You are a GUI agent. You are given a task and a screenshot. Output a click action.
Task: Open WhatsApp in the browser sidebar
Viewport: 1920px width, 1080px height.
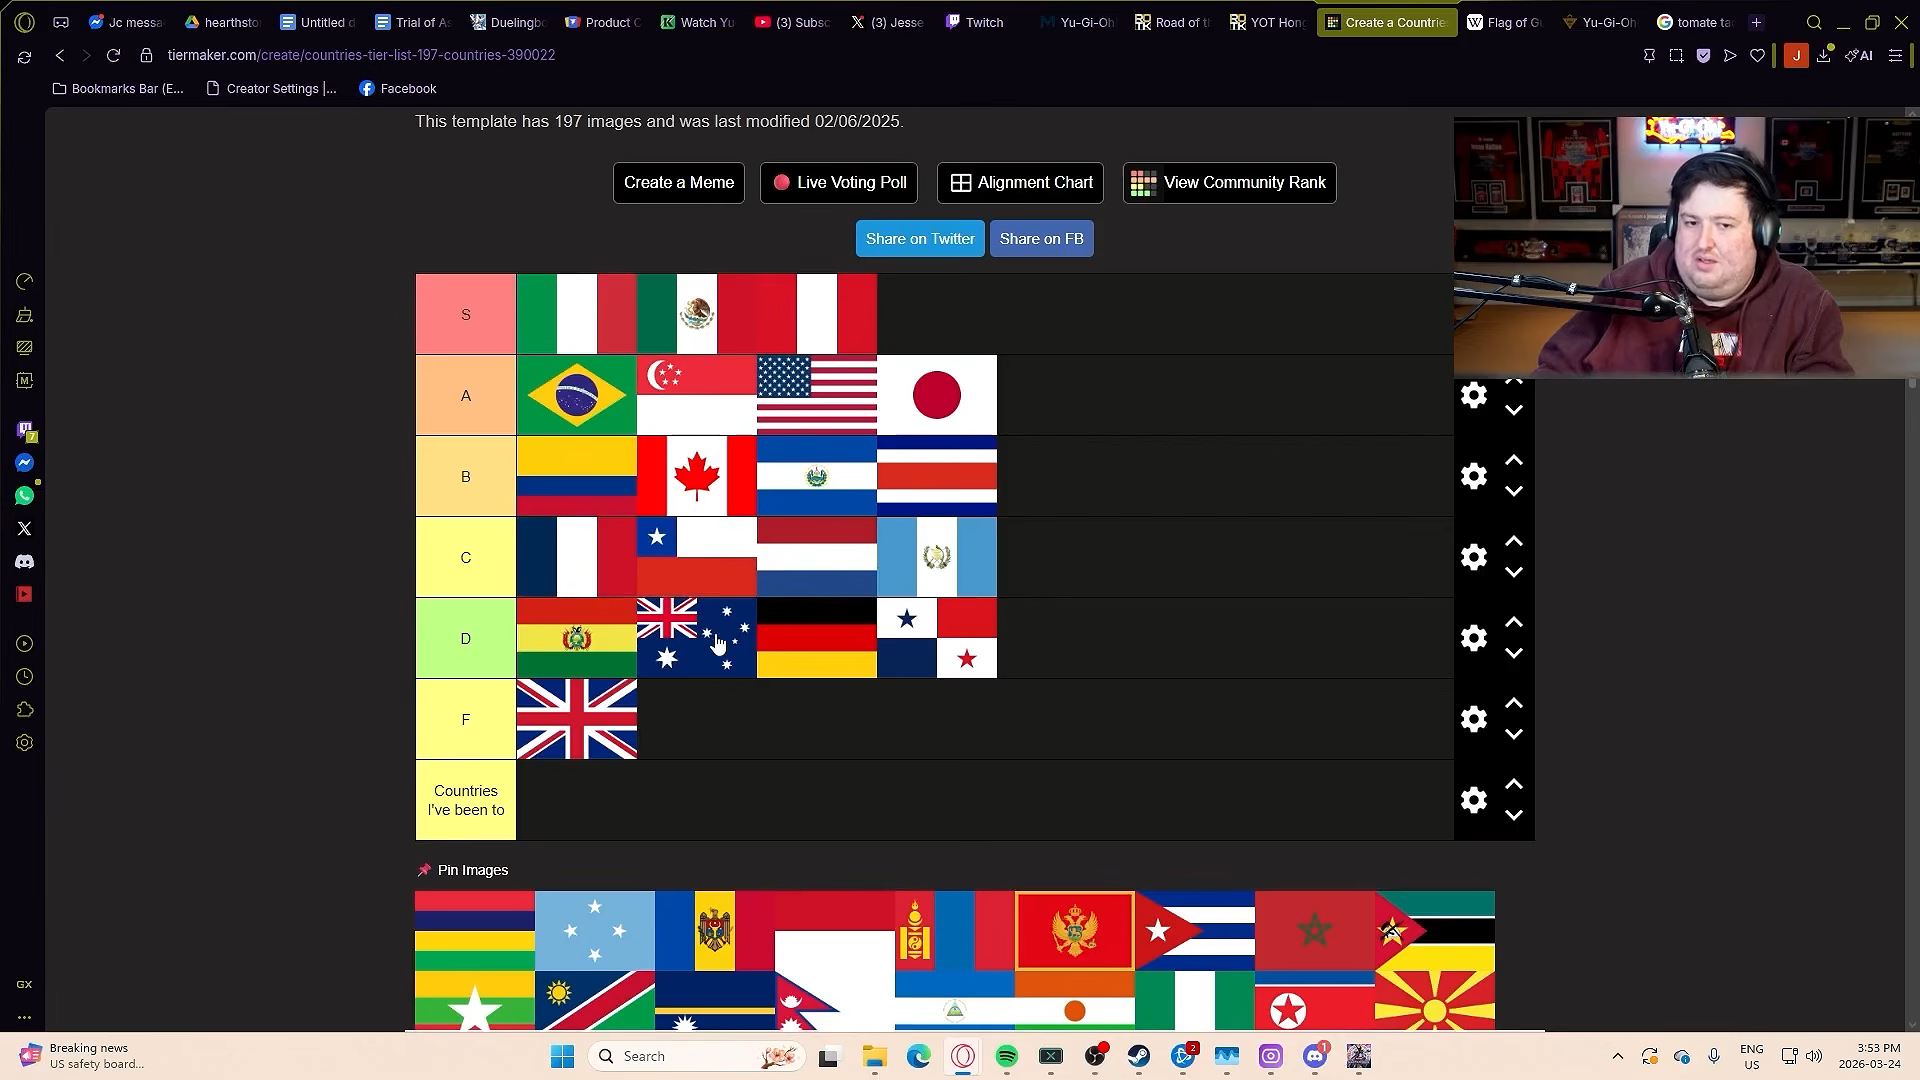click(x=25, y=496)
